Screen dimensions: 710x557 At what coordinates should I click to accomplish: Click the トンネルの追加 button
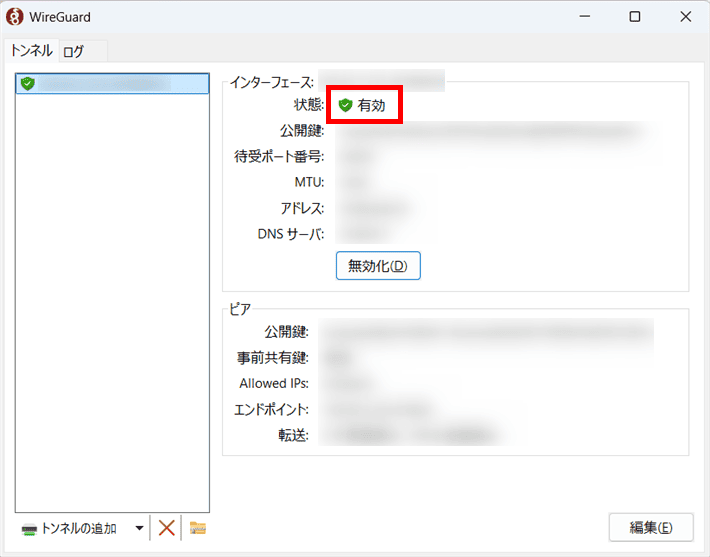coord(70,528)
